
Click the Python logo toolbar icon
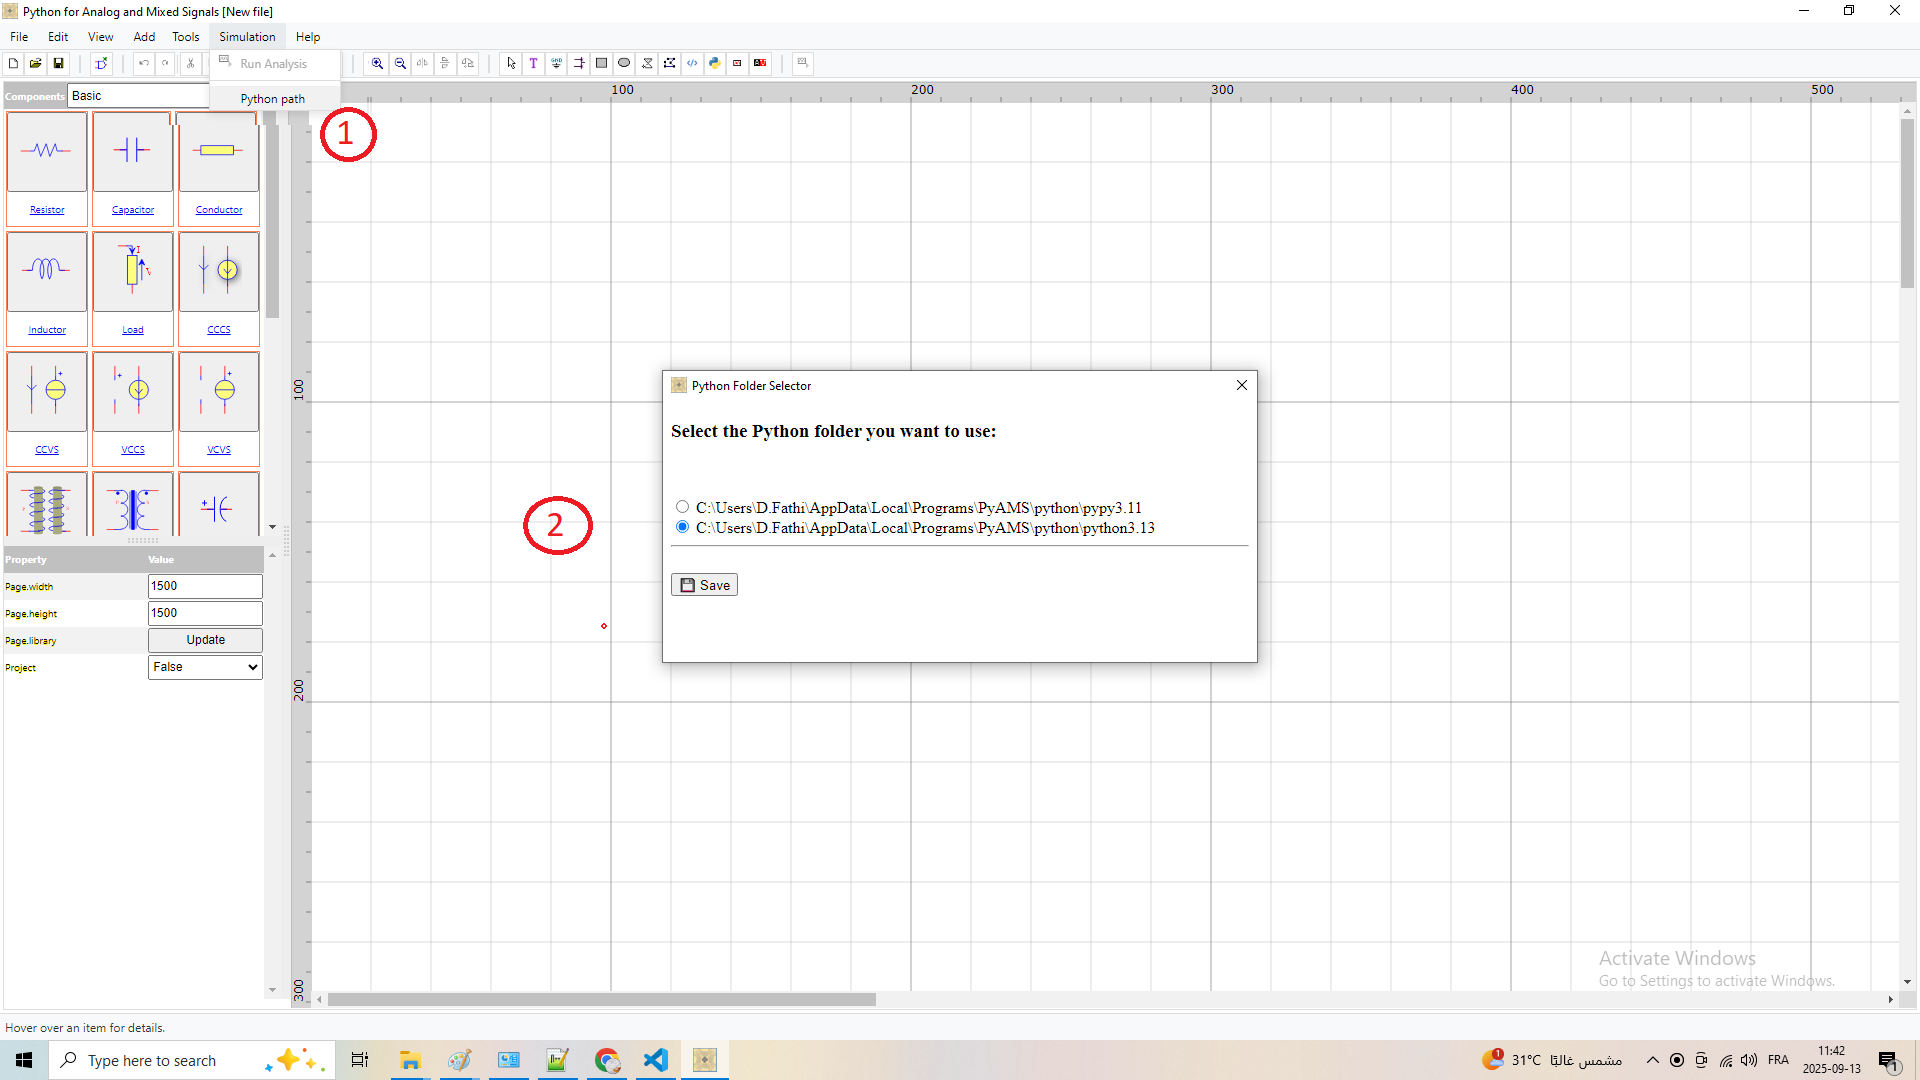pos(715,63)
